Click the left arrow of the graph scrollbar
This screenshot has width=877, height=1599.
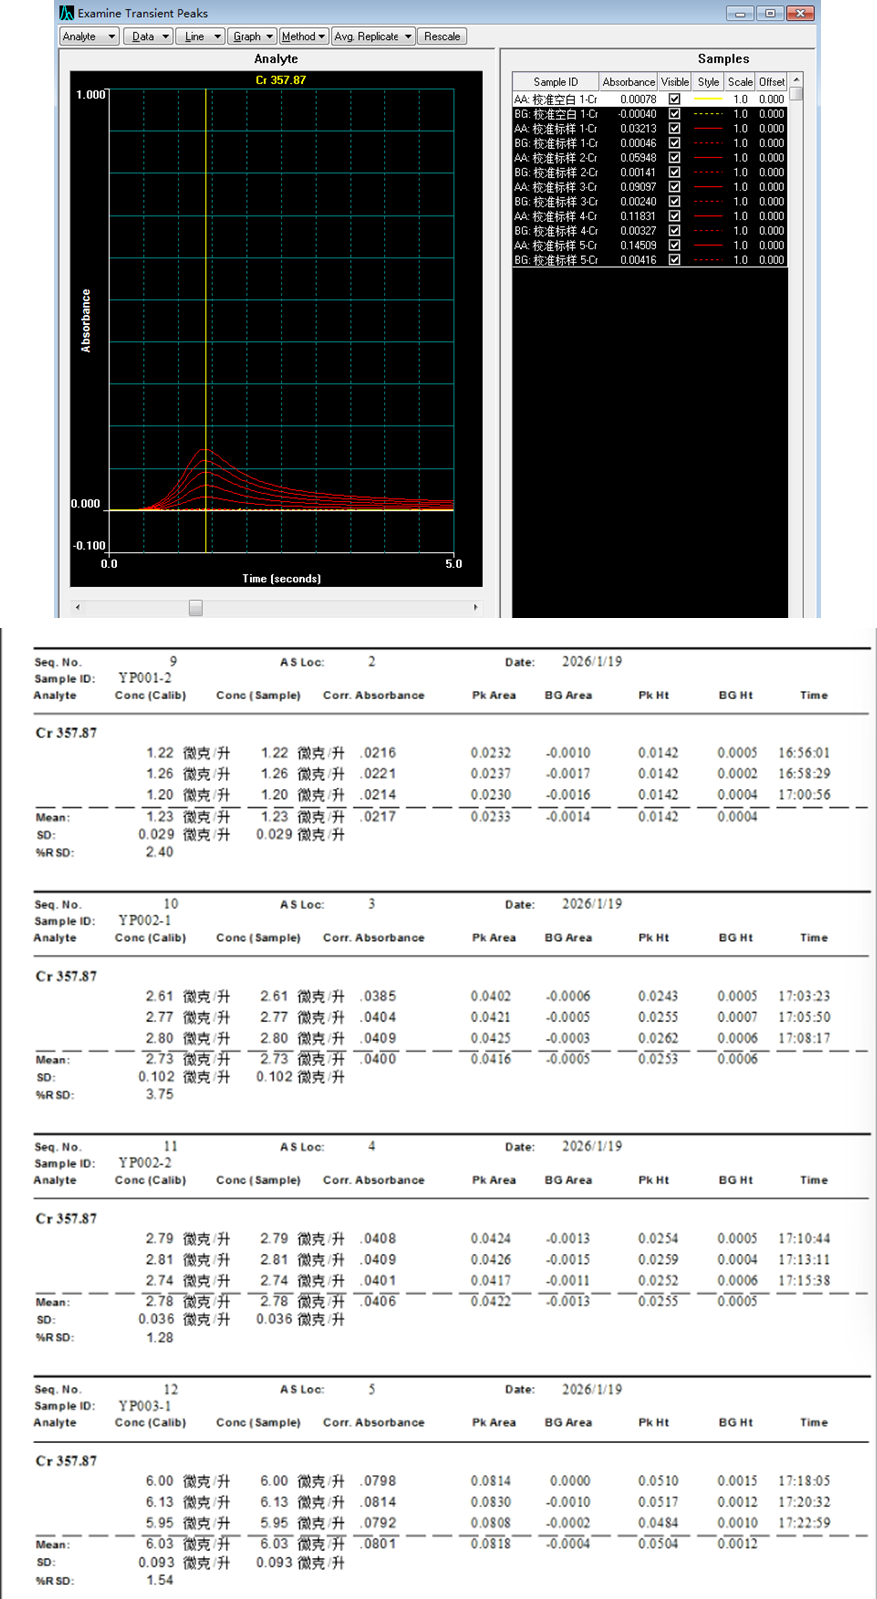click(78, 607)
